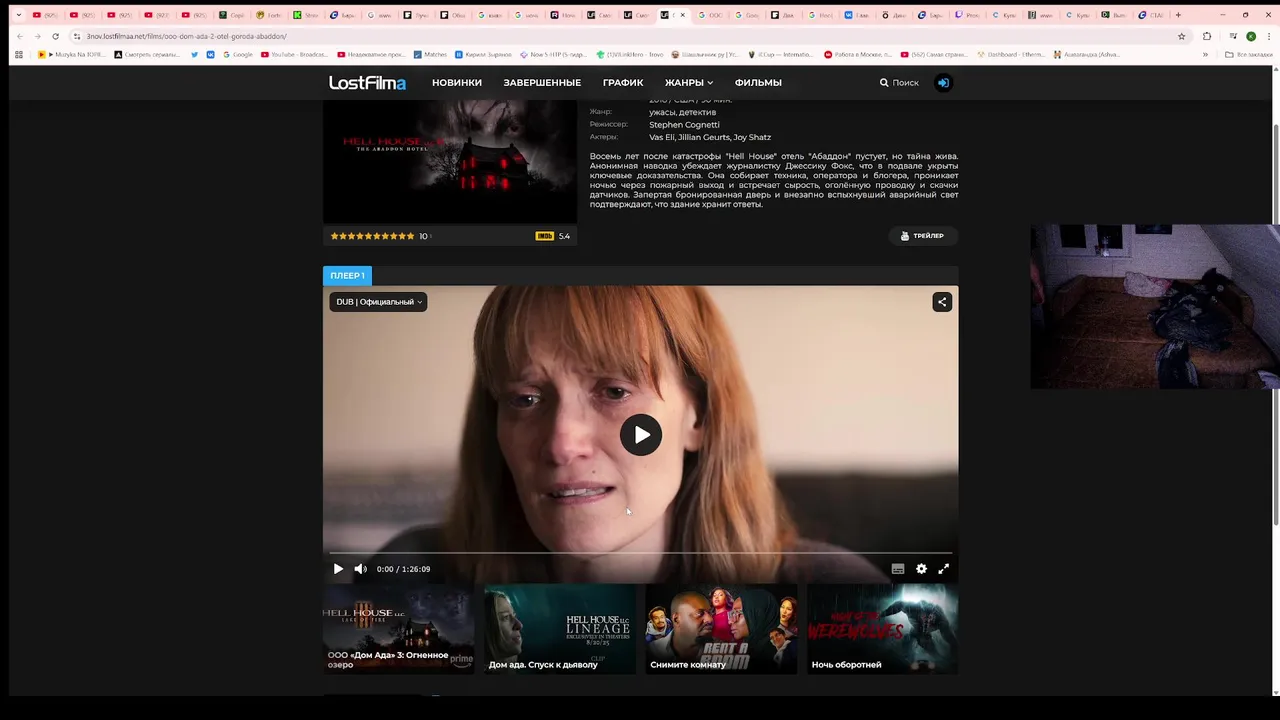The image size is (1280, 720).
Task: Enter fullscreen mode in the player
Action: coord(943,569)
